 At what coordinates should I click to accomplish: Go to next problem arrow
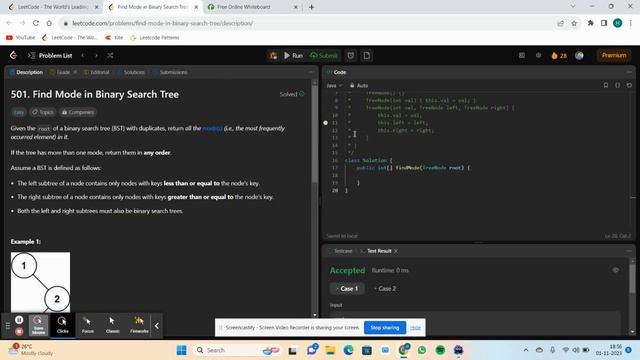point(96,56)
